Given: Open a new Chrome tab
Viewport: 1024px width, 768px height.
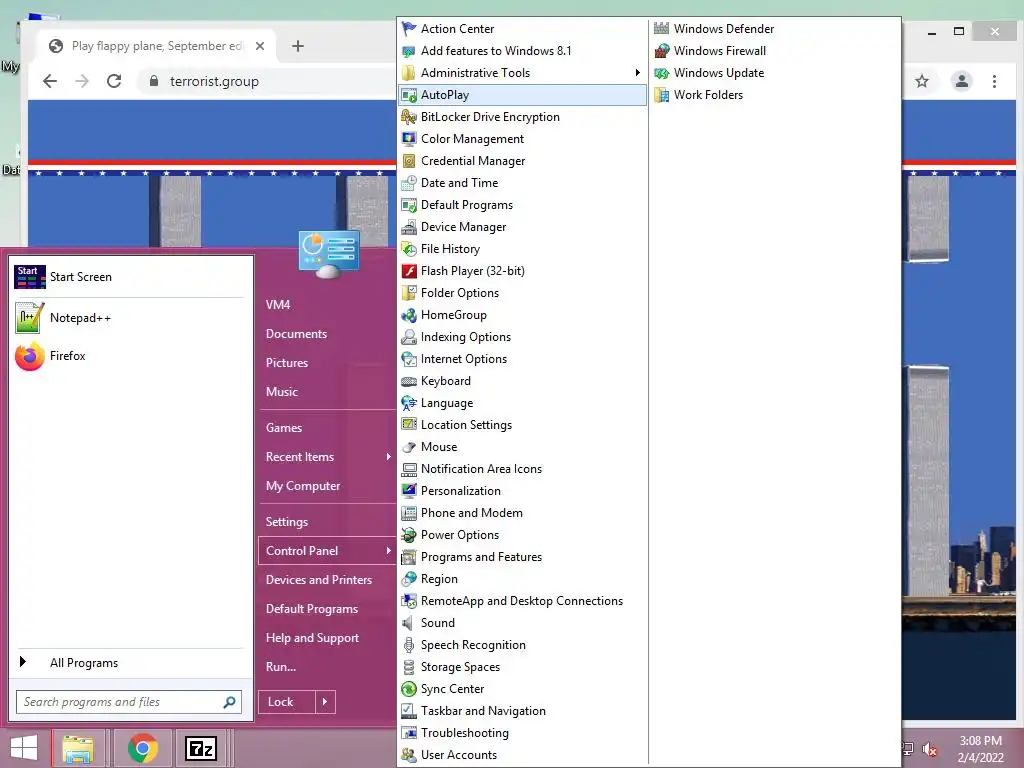Looking at the screenshot, I should pos(298,46).
